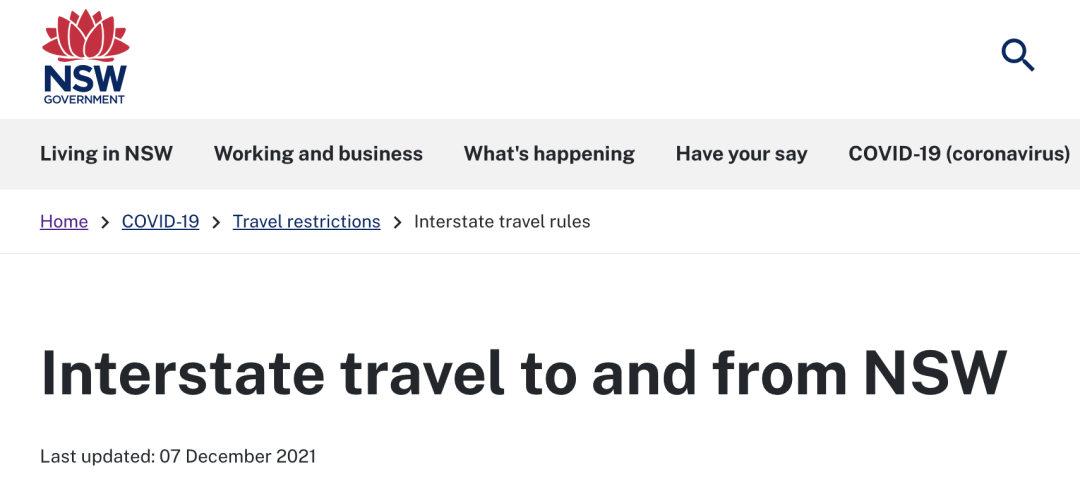
Task: Click the chevron after COVID-19 breadcrumb
Action: pos(216,223)
